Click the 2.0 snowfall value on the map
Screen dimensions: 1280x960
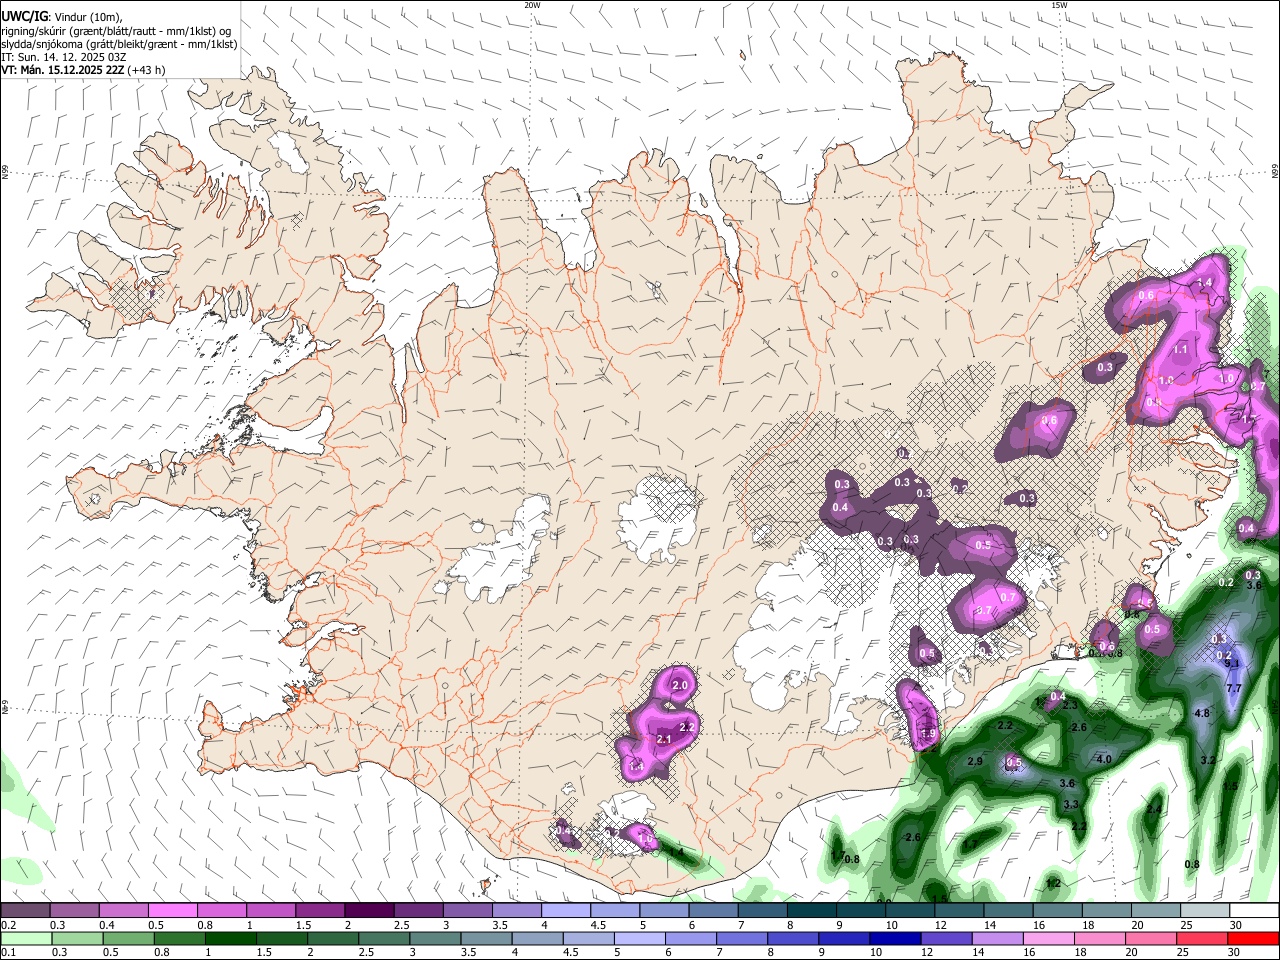pyautogui.click(x=681, y=686)
